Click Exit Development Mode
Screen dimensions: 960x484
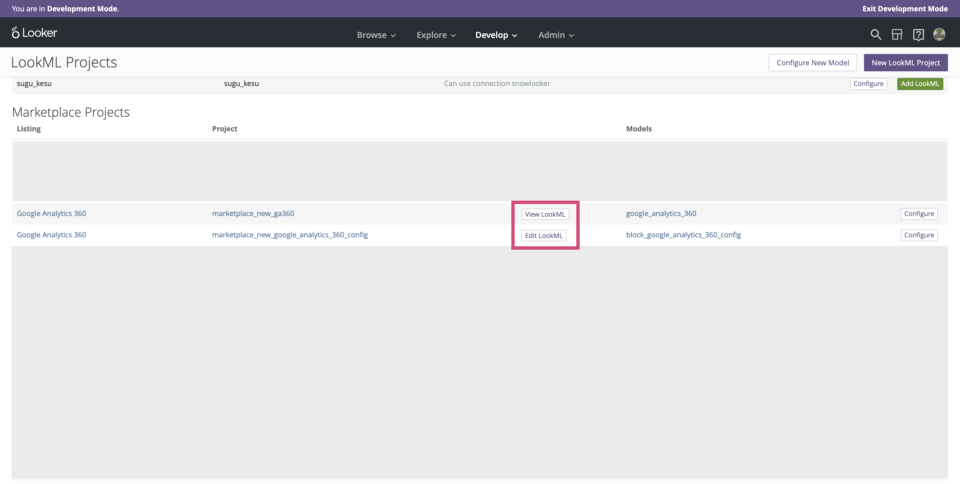905,9
